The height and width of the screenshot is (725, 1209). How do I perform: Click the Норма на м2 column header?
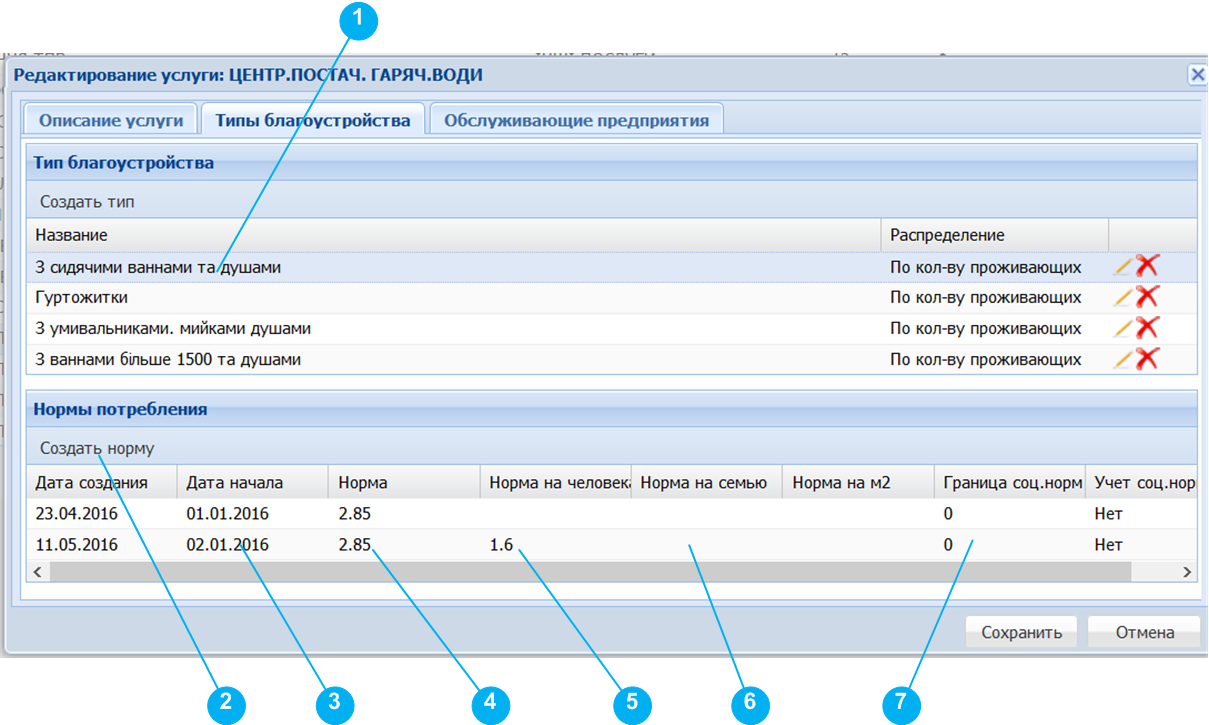858,482
